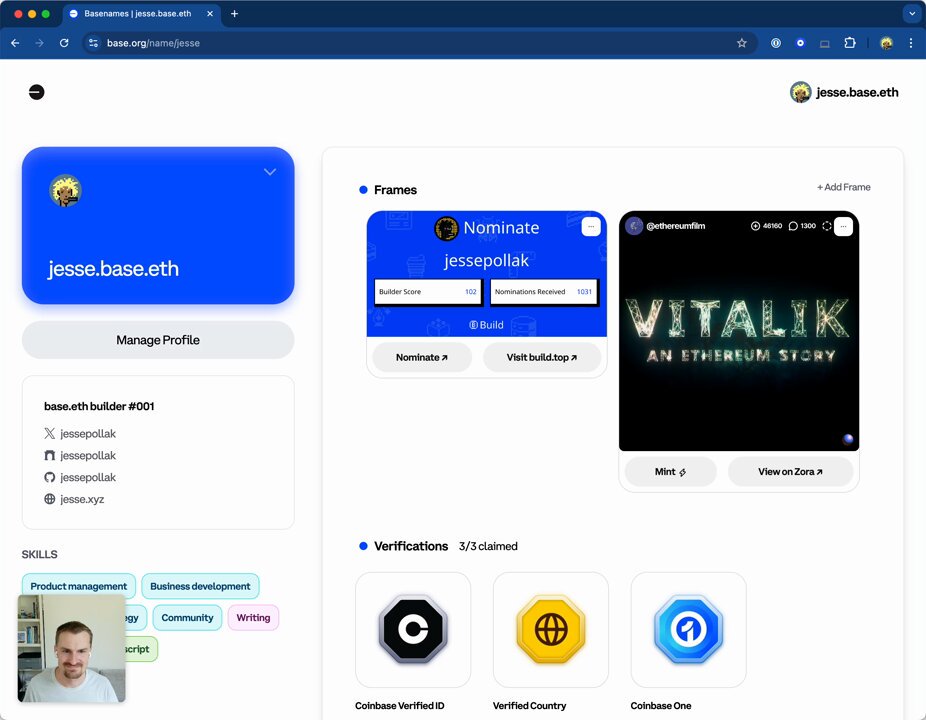Image resolution: width=926 pixels, height=720 pixels.
Task: Close the Basenames tab
Action: click(210, 14)
